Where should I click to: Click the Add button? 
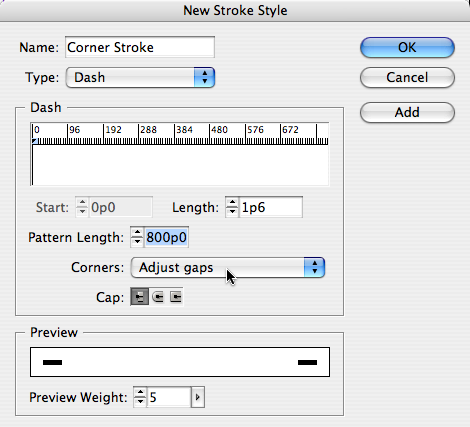tap(407, 112)
